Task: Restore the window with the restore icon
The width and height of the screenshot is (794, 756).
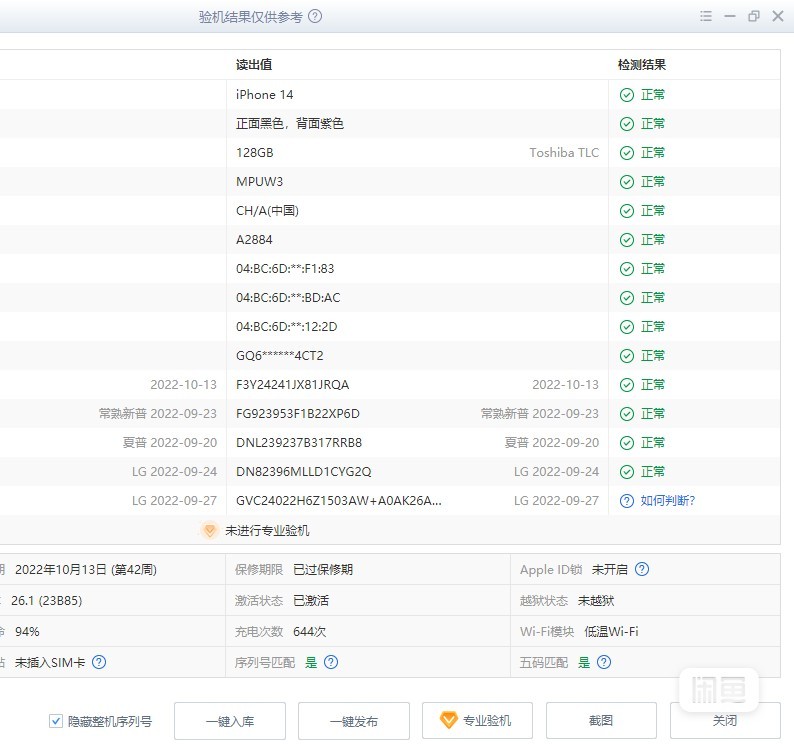Action: (x=753, y=16)
